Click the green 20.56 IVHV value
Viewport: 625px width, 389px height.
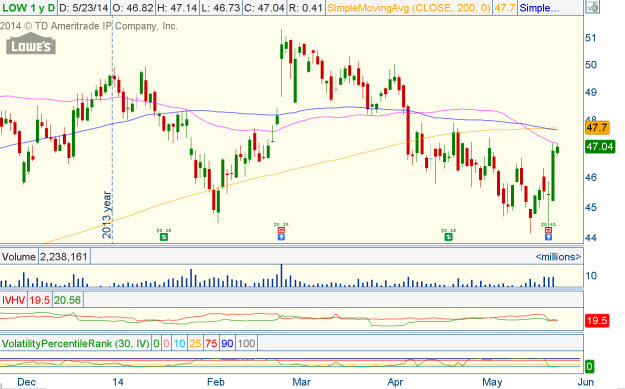pyautogui.click(x=67, y=300)
